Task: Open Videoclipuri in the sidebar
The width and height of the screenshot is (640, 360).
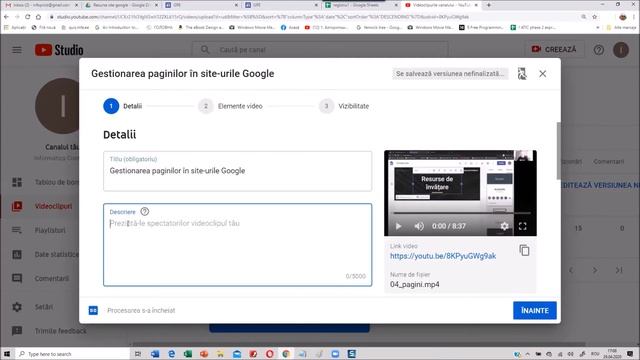Action: click(x=41, y=206)
